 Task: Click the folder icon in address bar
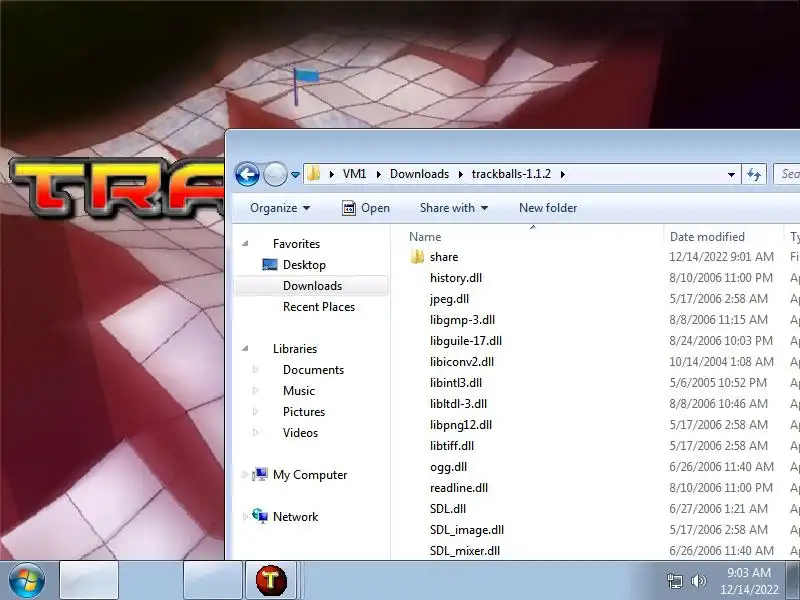[314, 174]
